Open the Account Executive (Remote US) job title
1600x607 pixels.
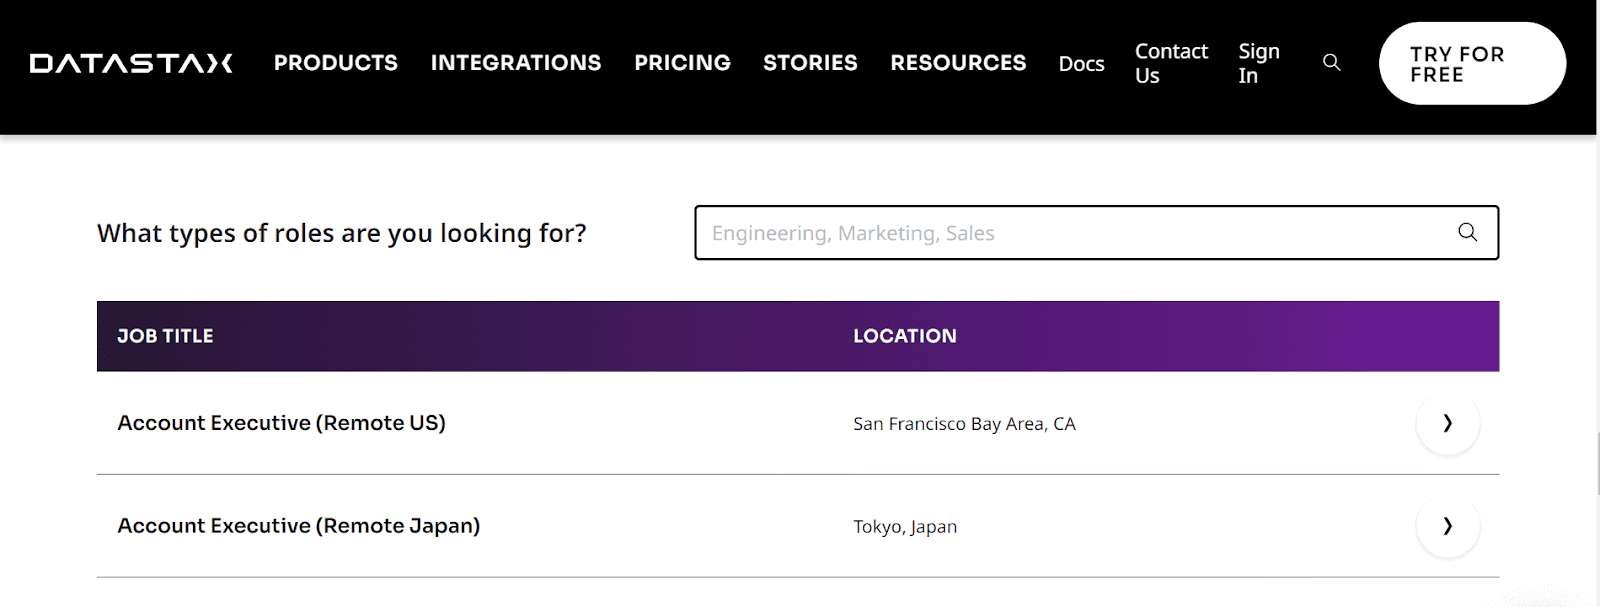pos(281,423)
